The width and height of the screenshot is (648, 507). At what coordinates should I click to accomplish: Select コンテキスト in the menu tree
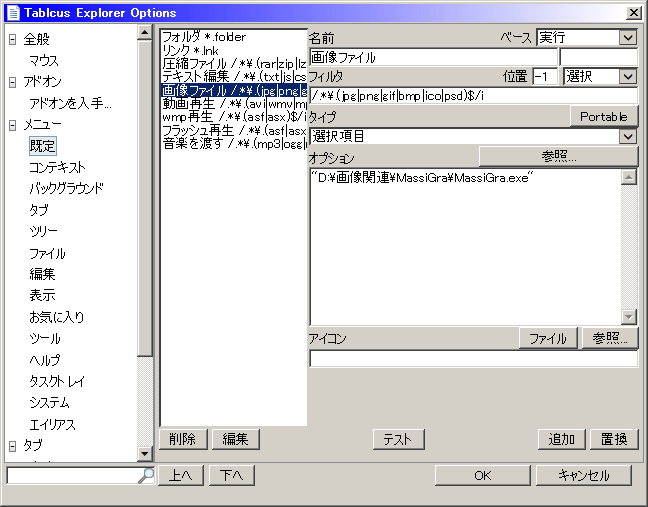point(57,167)
